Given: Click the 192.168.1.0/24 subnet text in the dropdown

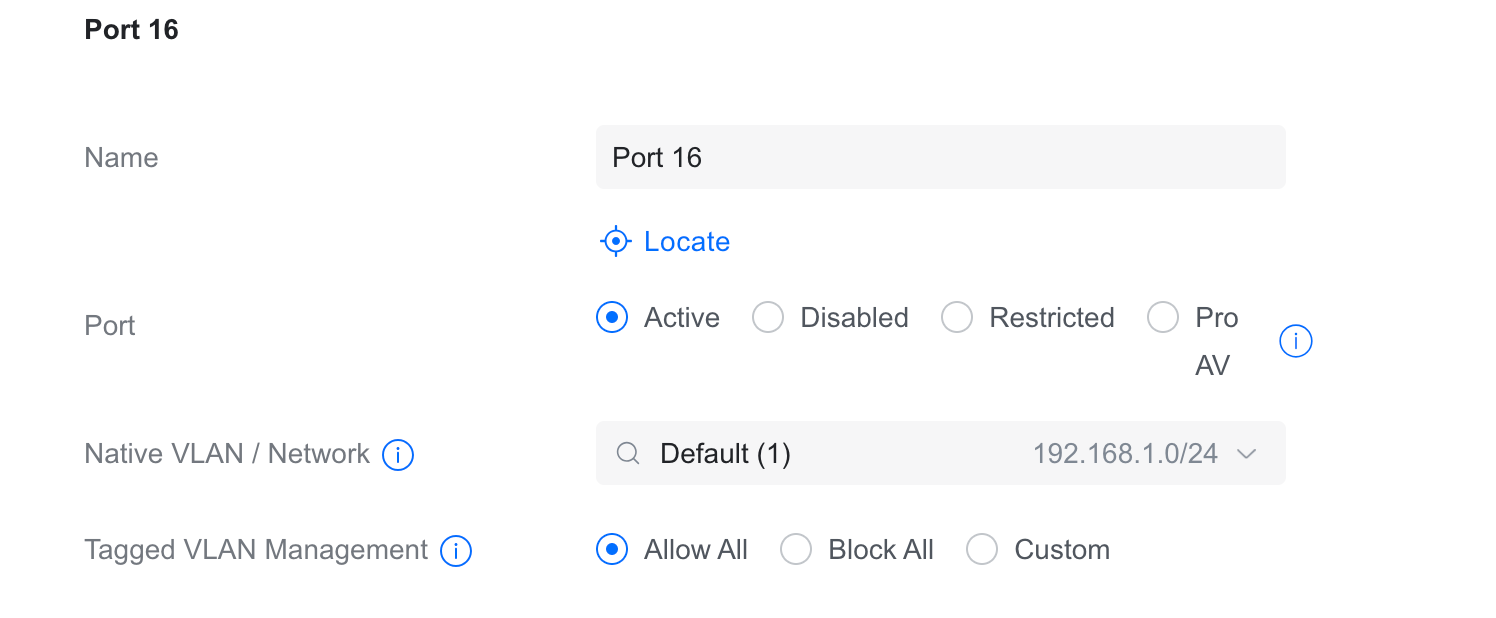Looking at the screenshot, I should pyautogui.click(x=1125, y=454).
